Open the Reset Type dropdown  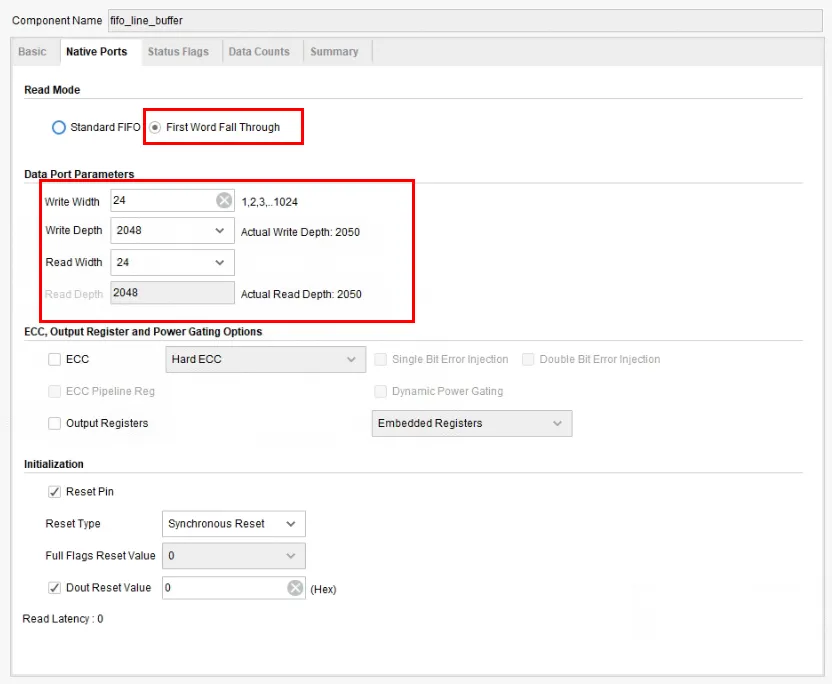click(233, 524)
